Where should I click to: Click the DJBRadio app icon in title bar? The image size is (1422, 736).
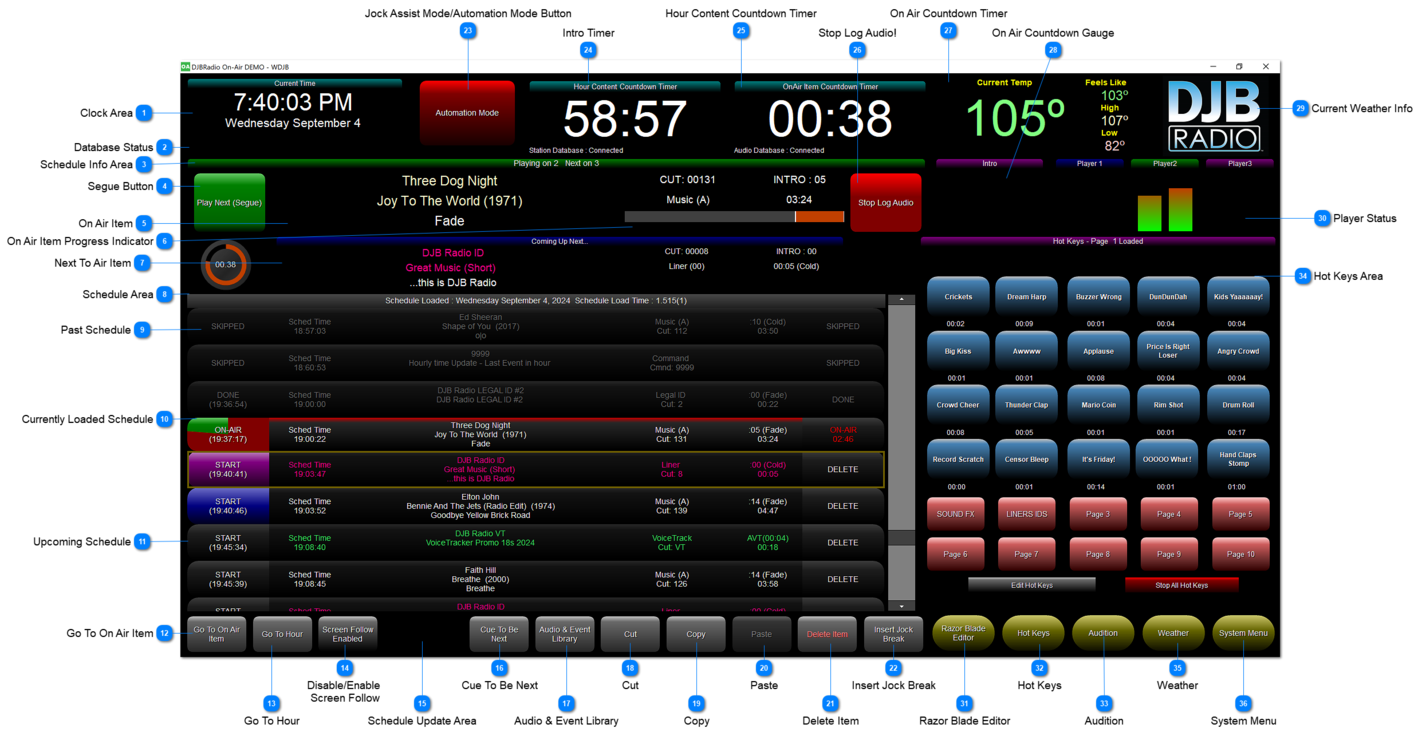185,67
